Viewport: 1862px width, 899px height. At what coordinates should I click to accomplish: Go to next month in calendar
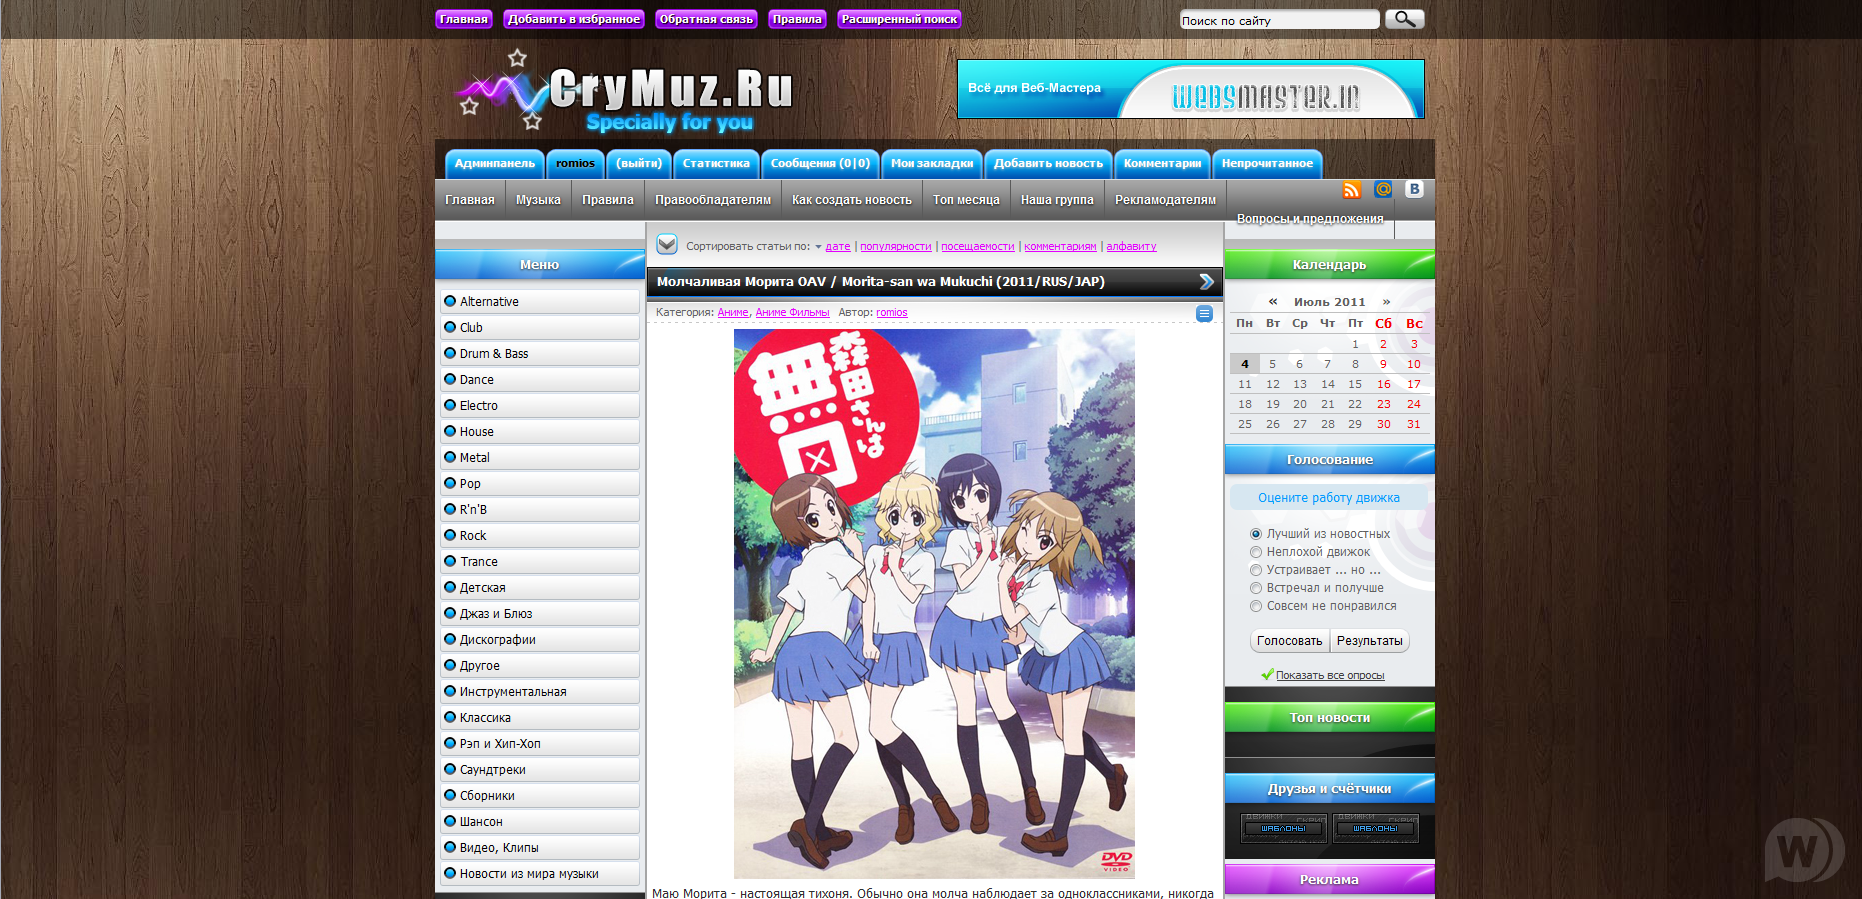click(1386, 301)
